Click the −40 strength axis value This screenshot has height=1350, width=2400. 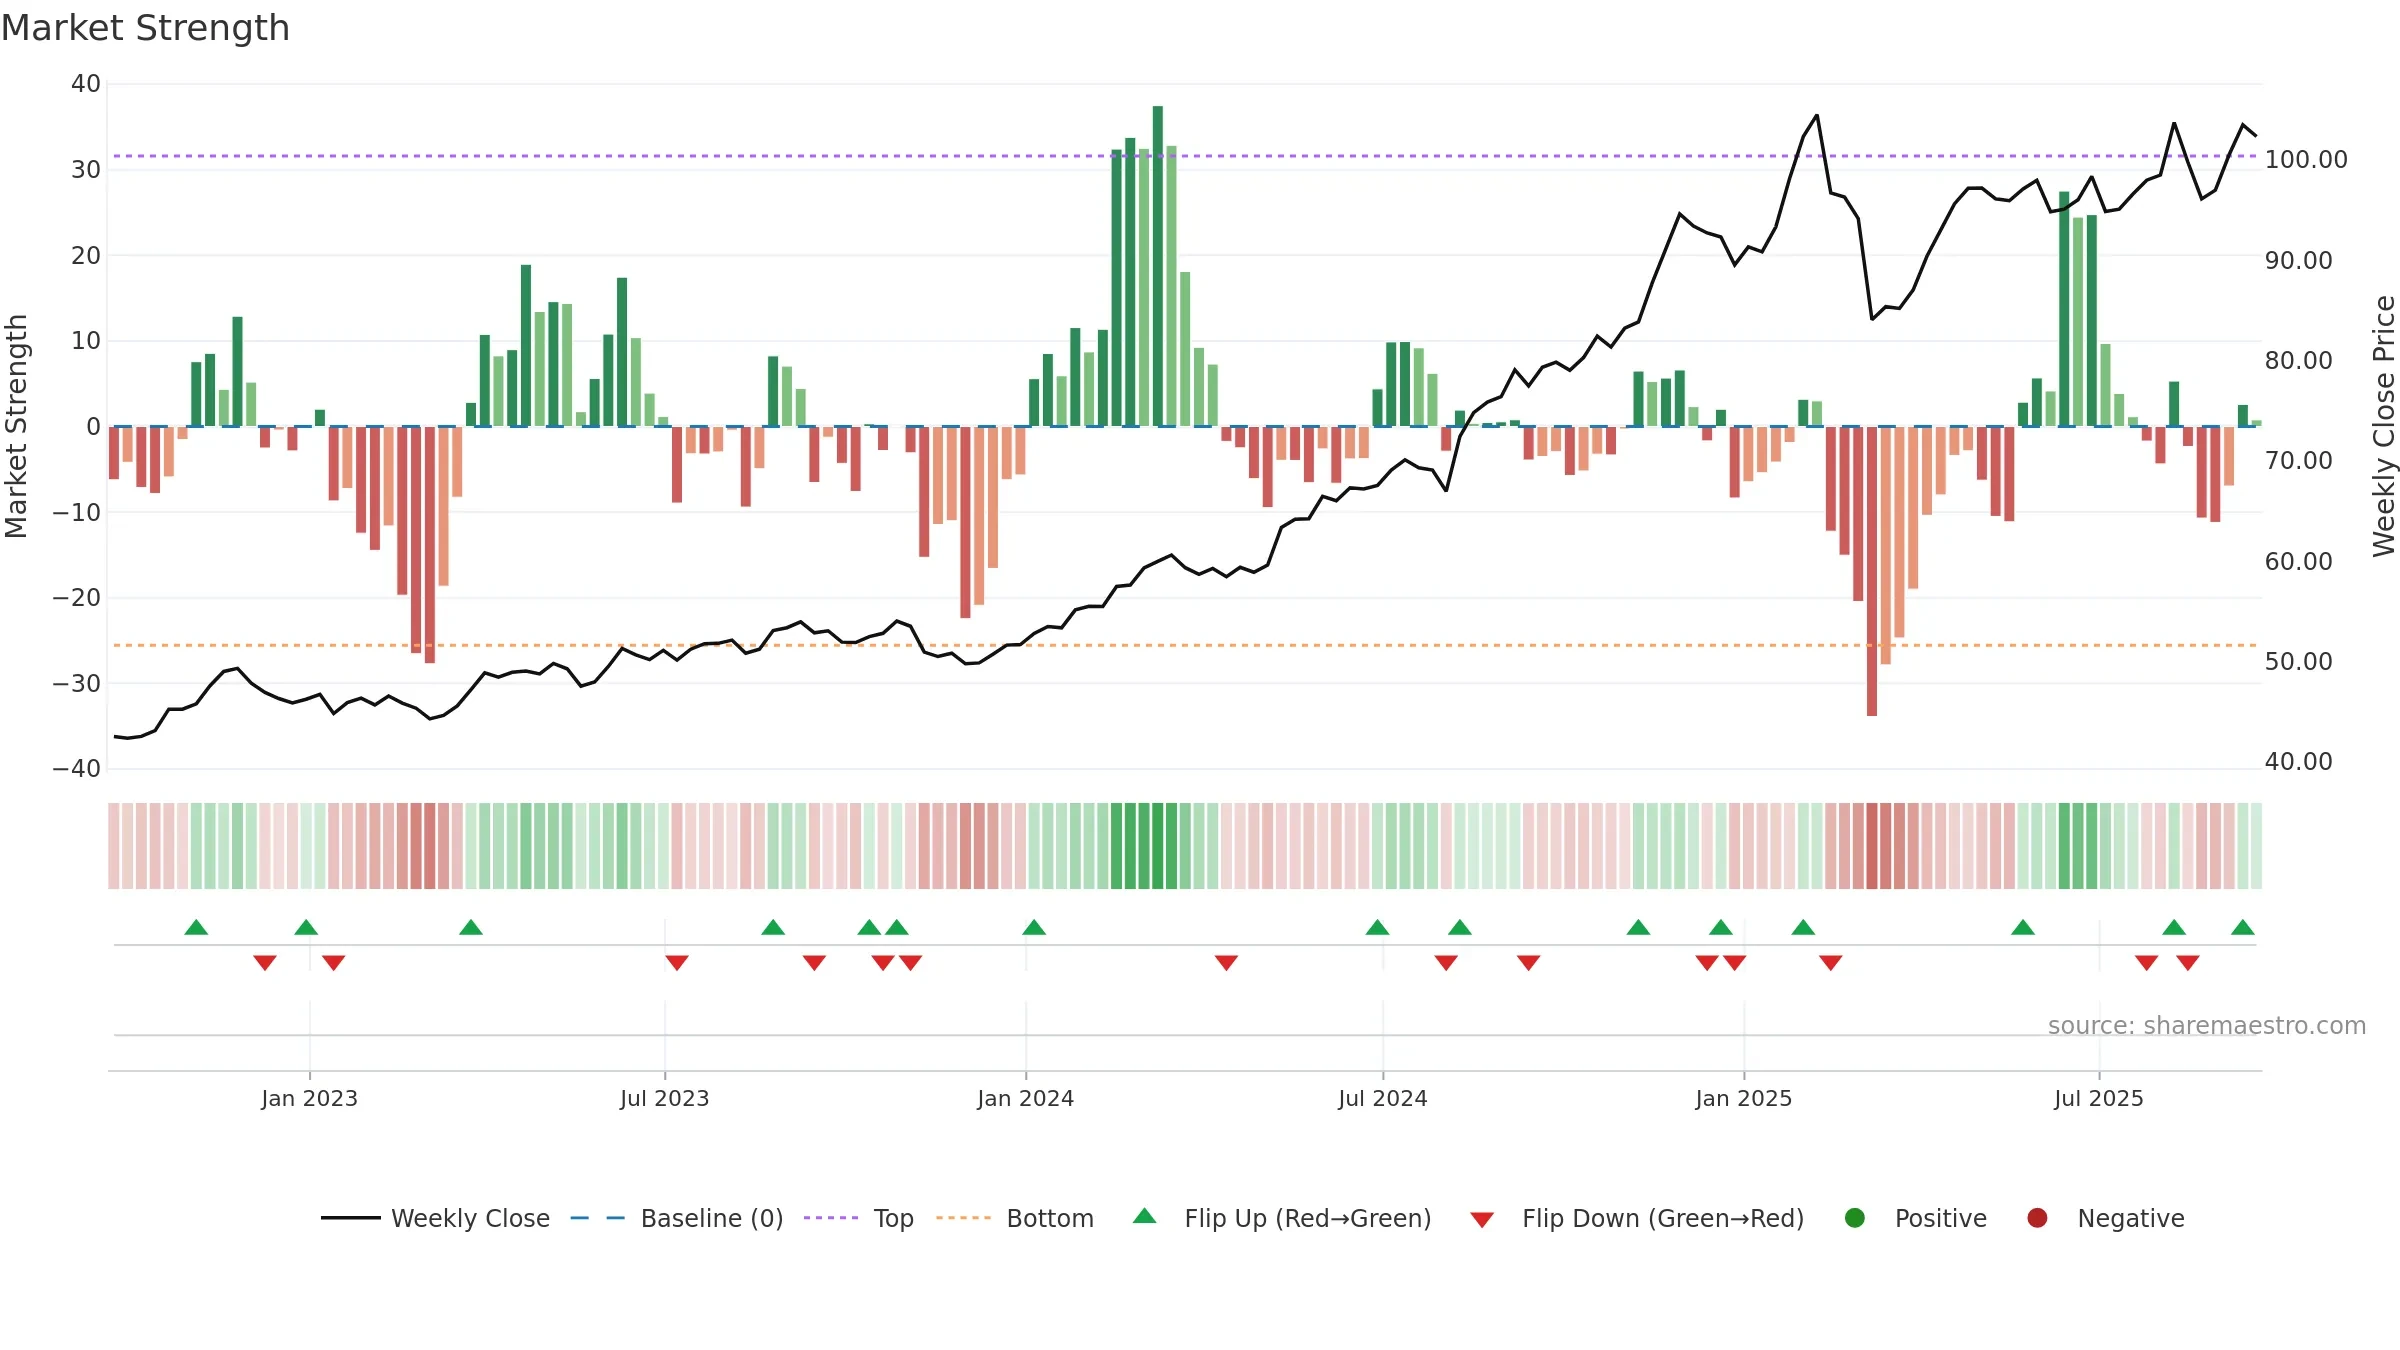tap(77, 769)
